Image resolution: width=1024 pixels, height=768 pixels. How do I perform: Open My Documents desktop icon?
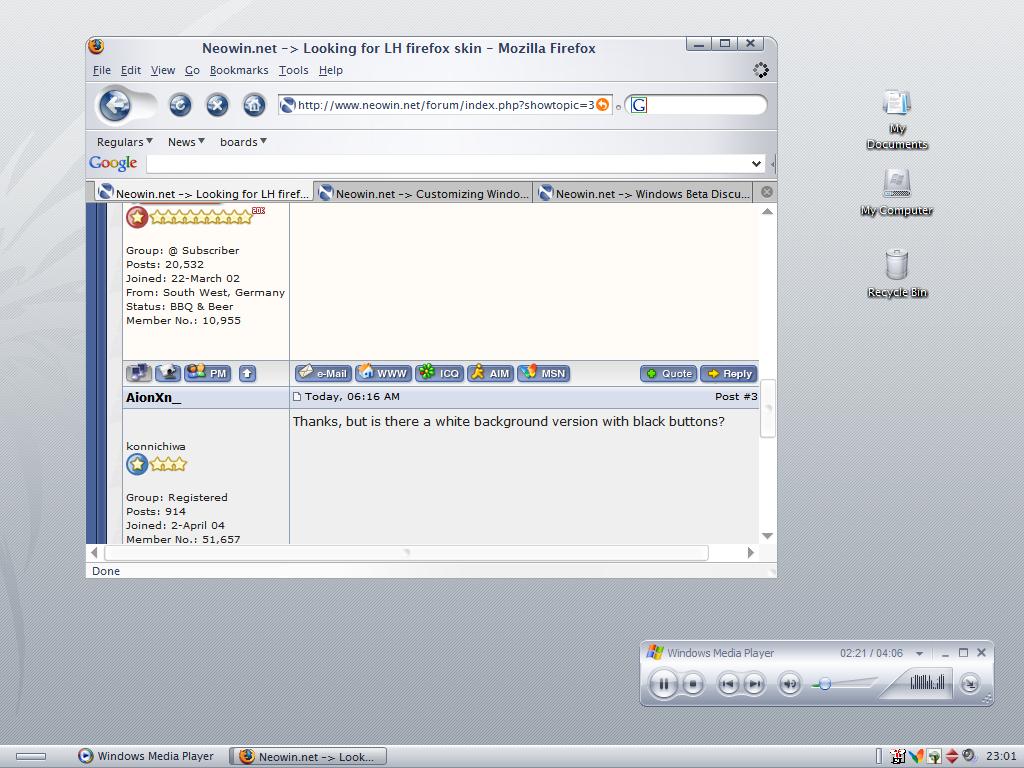coord(897,121)
